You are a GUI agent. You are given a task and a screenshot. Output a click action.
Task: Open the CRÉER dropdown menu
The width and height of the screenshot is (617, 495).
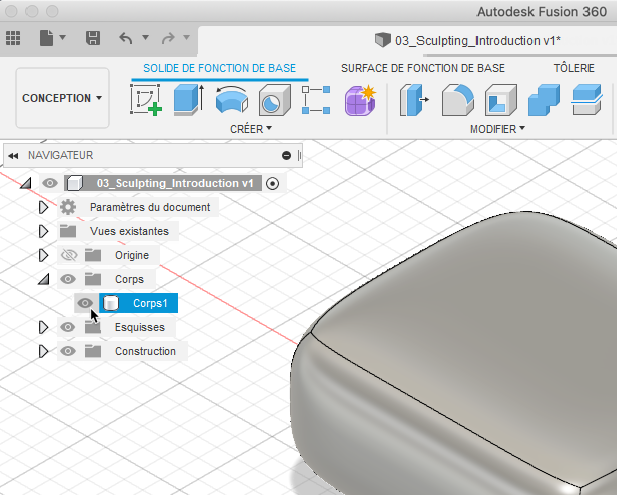coord(251,129)
